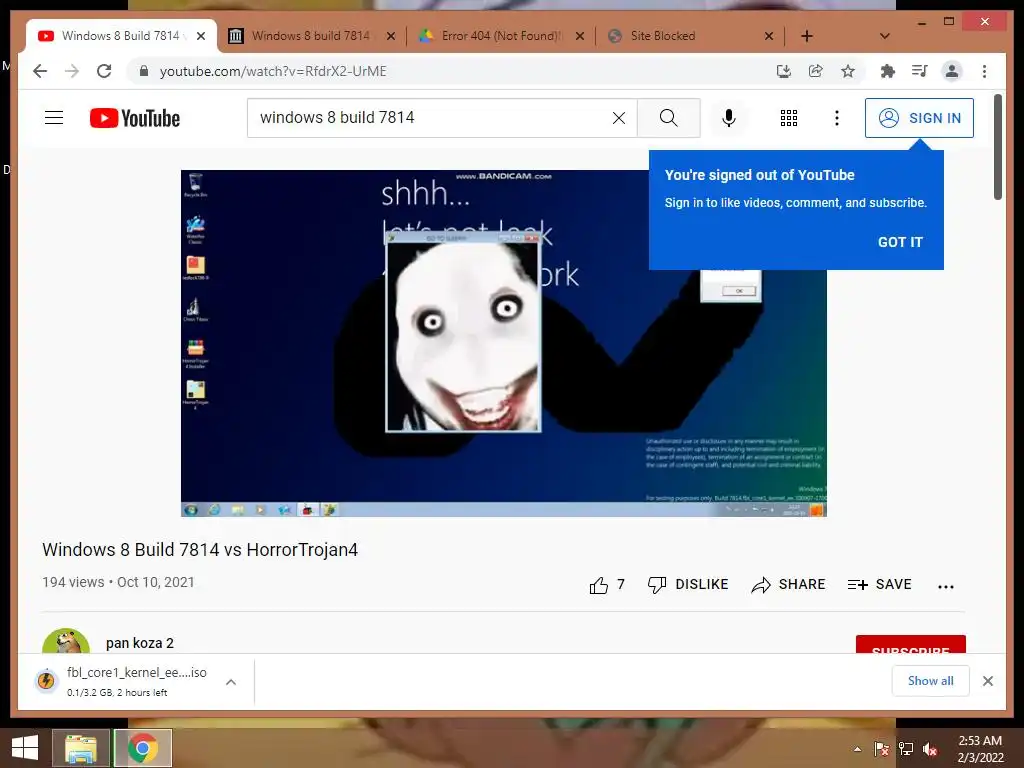
Task: Open the taskbar clock showing 2:53 AM
Action: [x=980, y=749]
